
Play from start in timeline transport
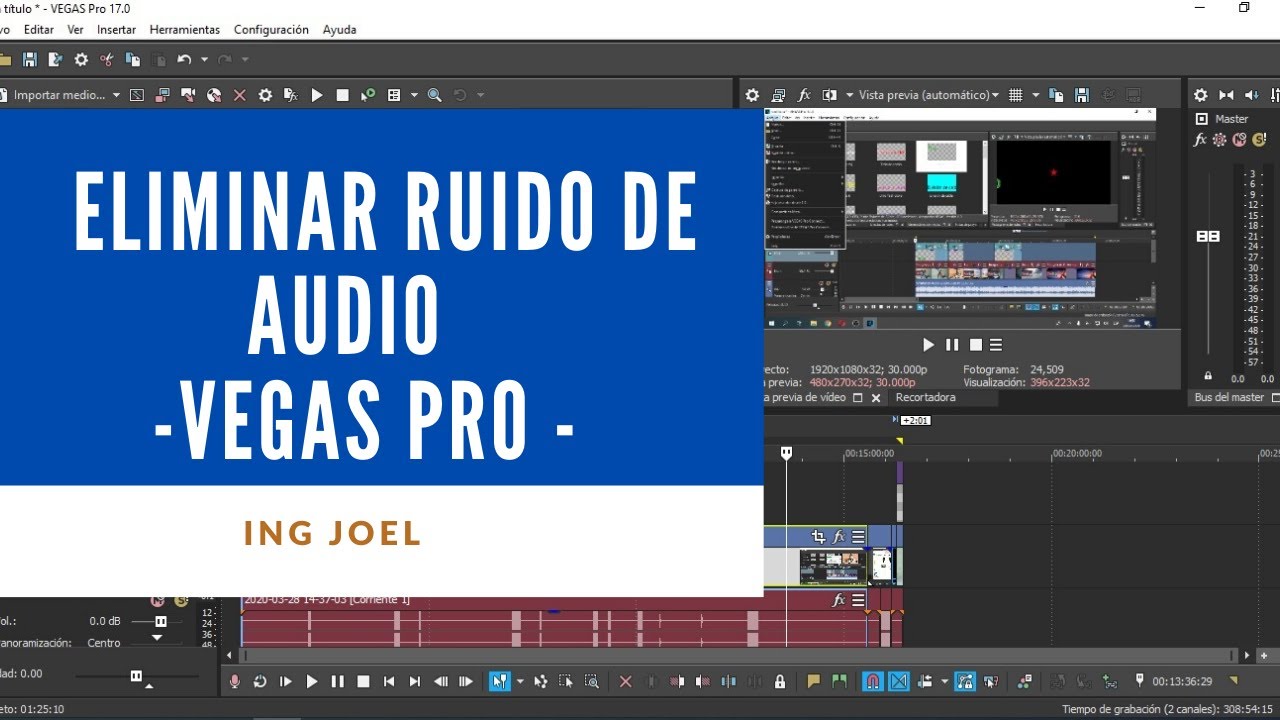coord(286,681)
